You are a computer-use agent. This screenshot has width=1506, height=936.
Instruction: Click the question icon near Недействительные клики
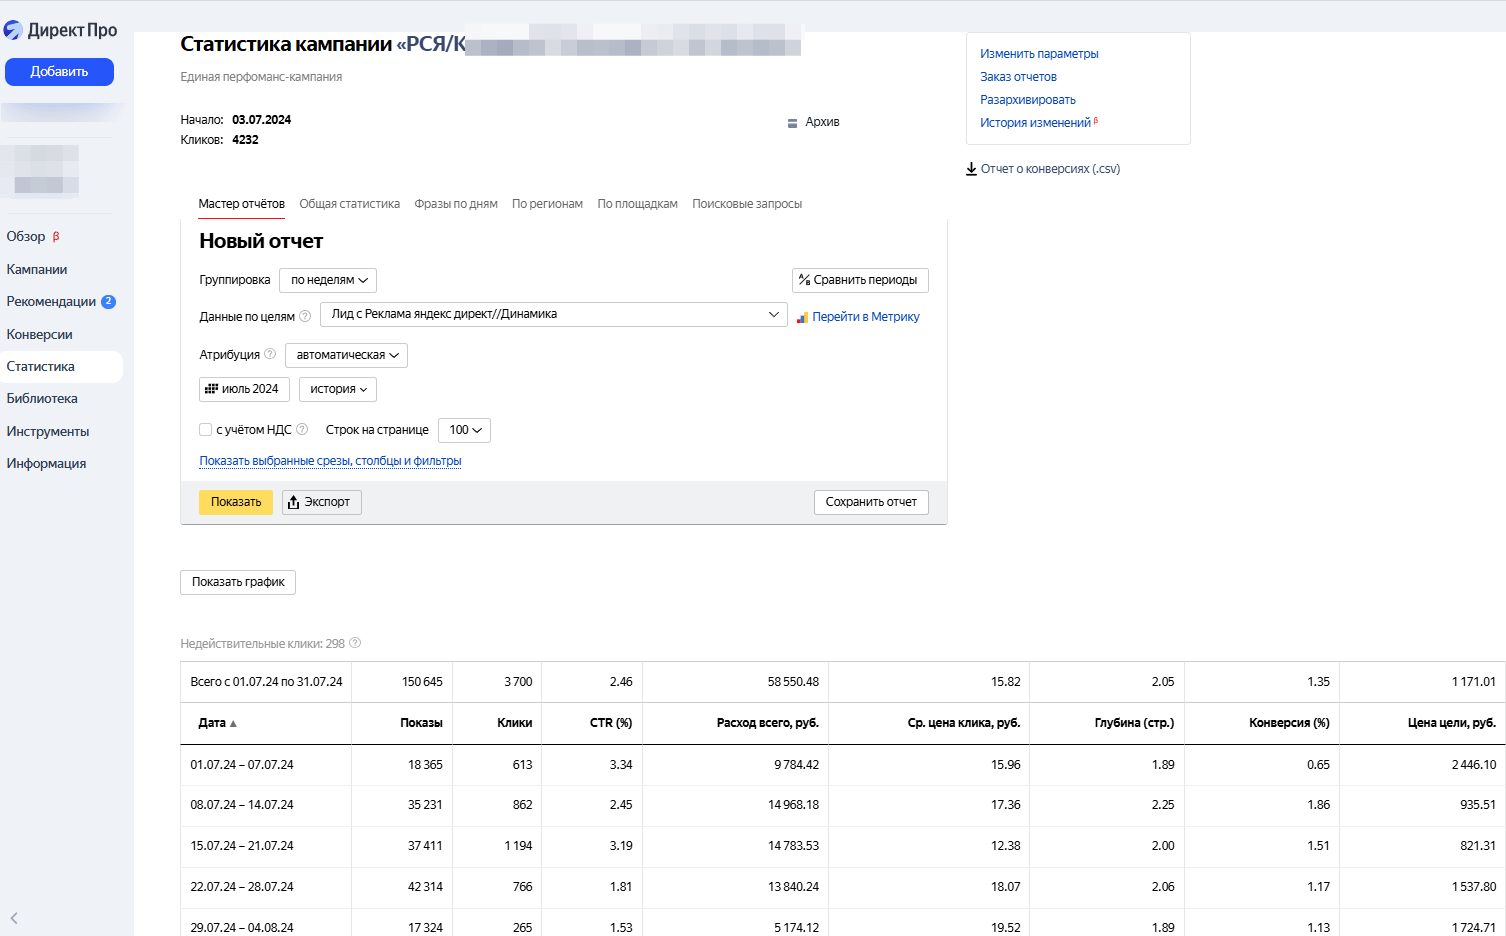(x=355, y=643)
